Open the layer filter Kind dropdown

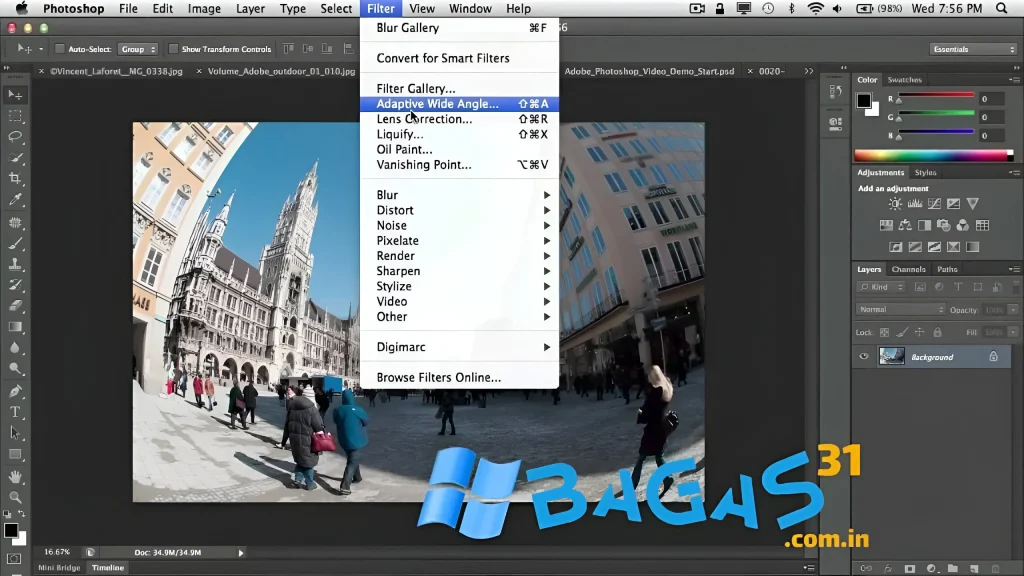point(880,287)
